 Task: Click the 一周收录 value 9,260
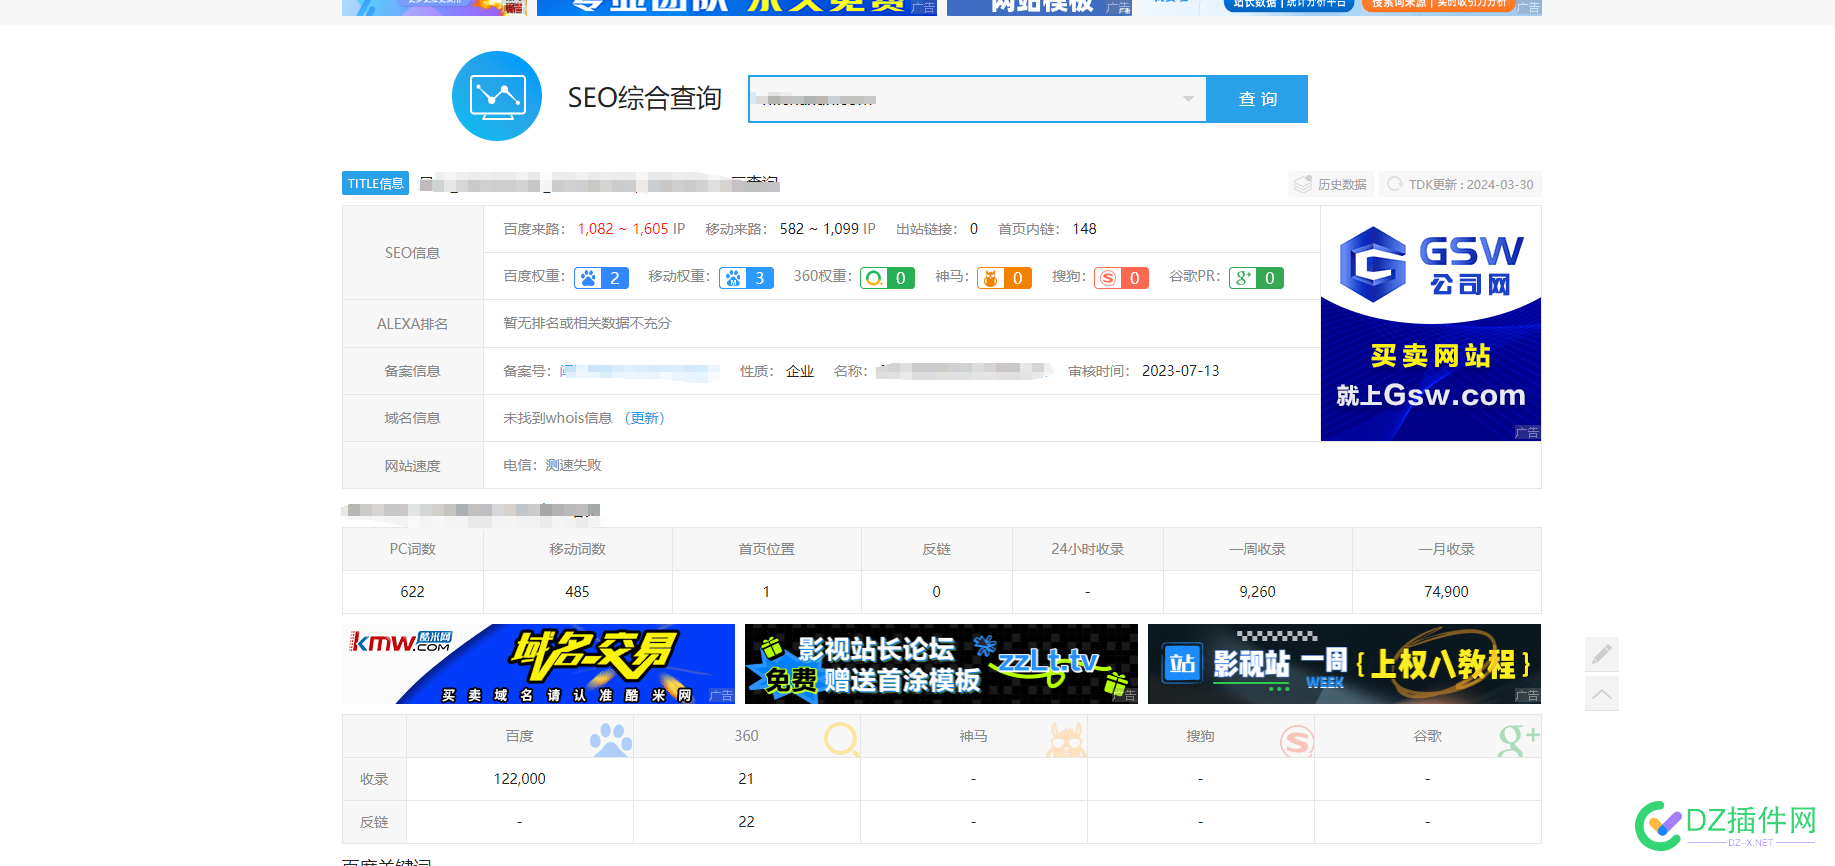[1257, 592]
